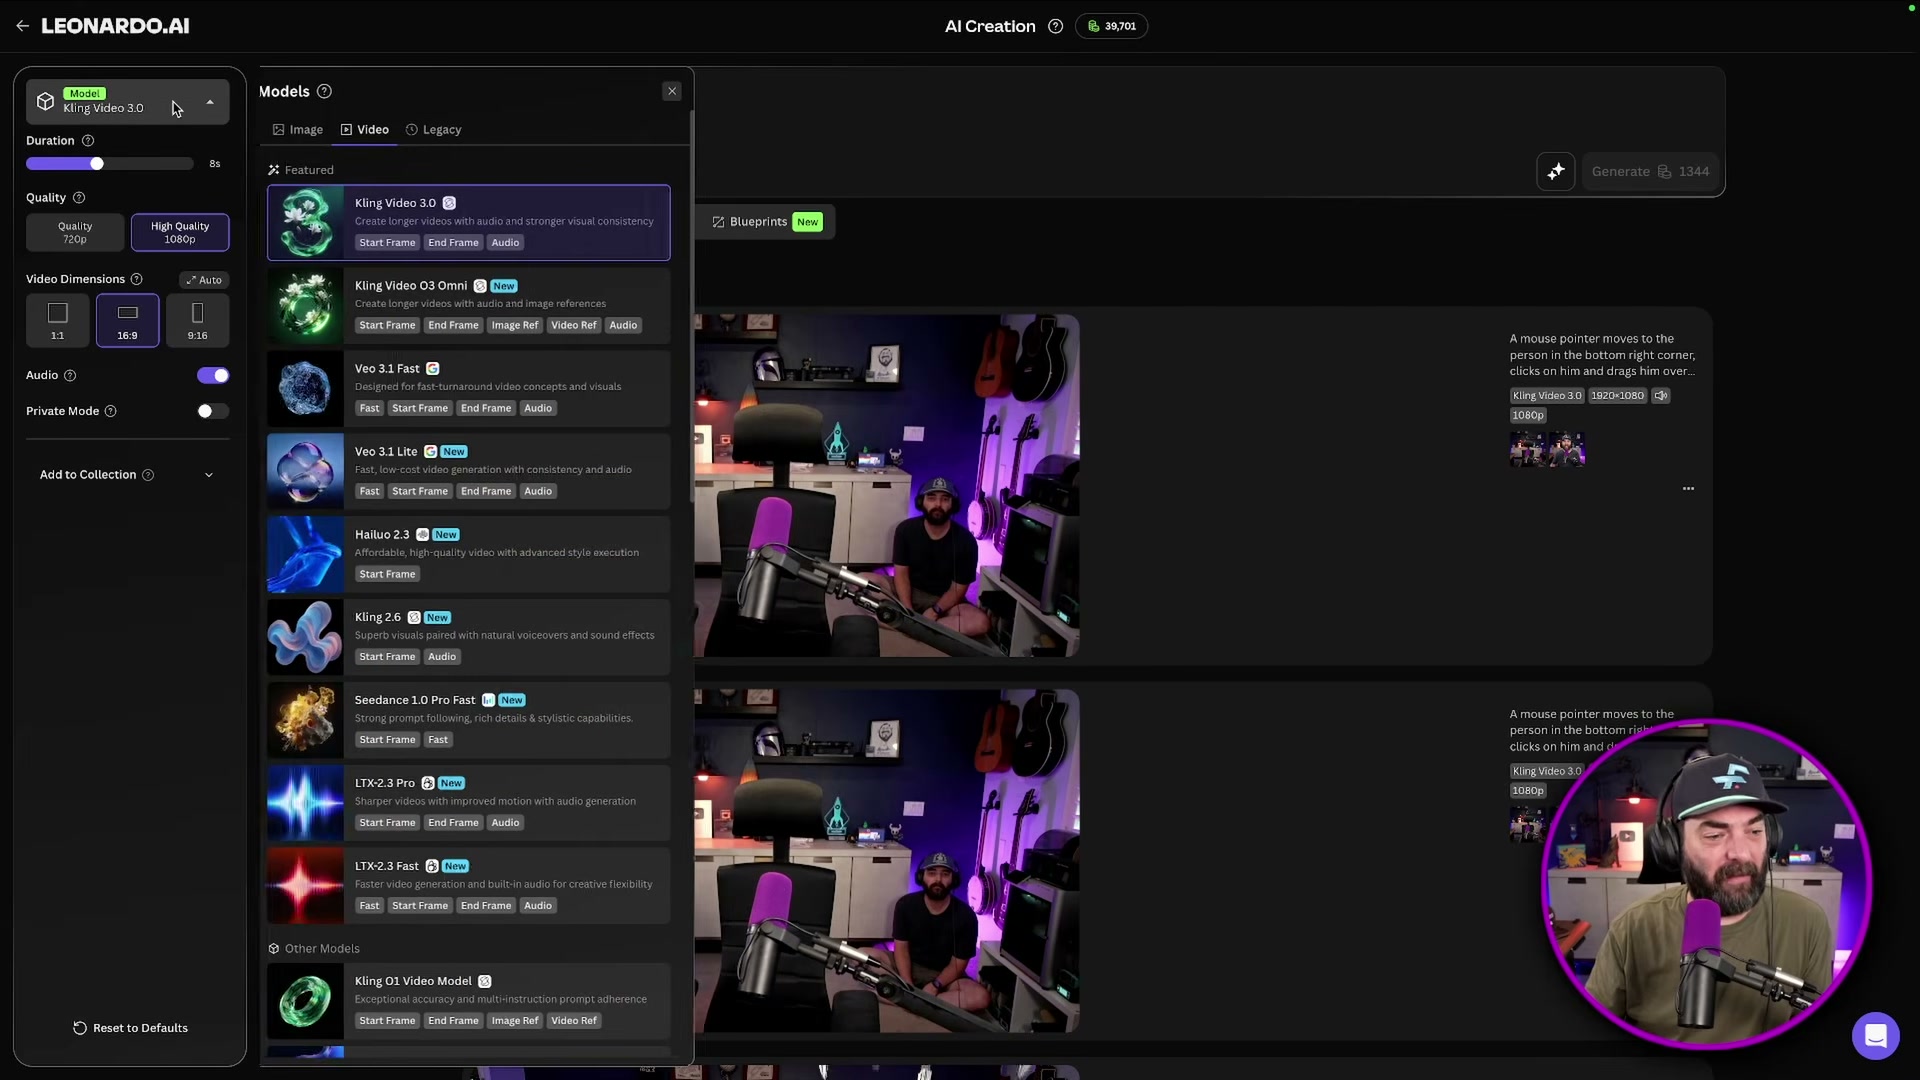Enable Private Mode
Image resolution: width=1920 pixels, height=1080 pixels.
tap(211, 411)
